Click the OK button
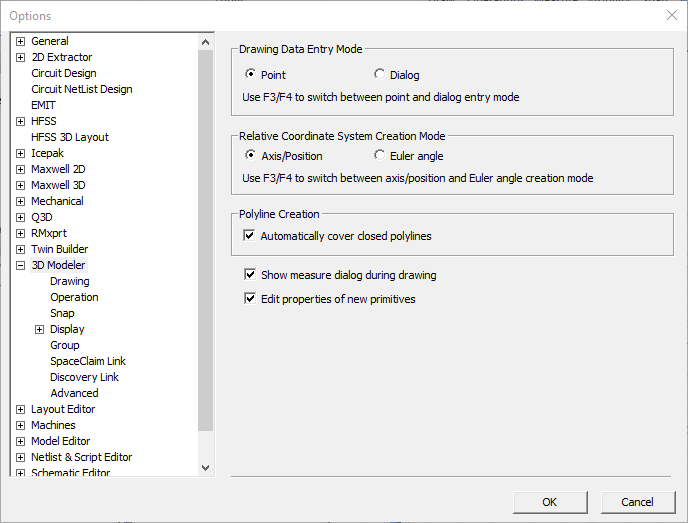 [x=550, y=502]
